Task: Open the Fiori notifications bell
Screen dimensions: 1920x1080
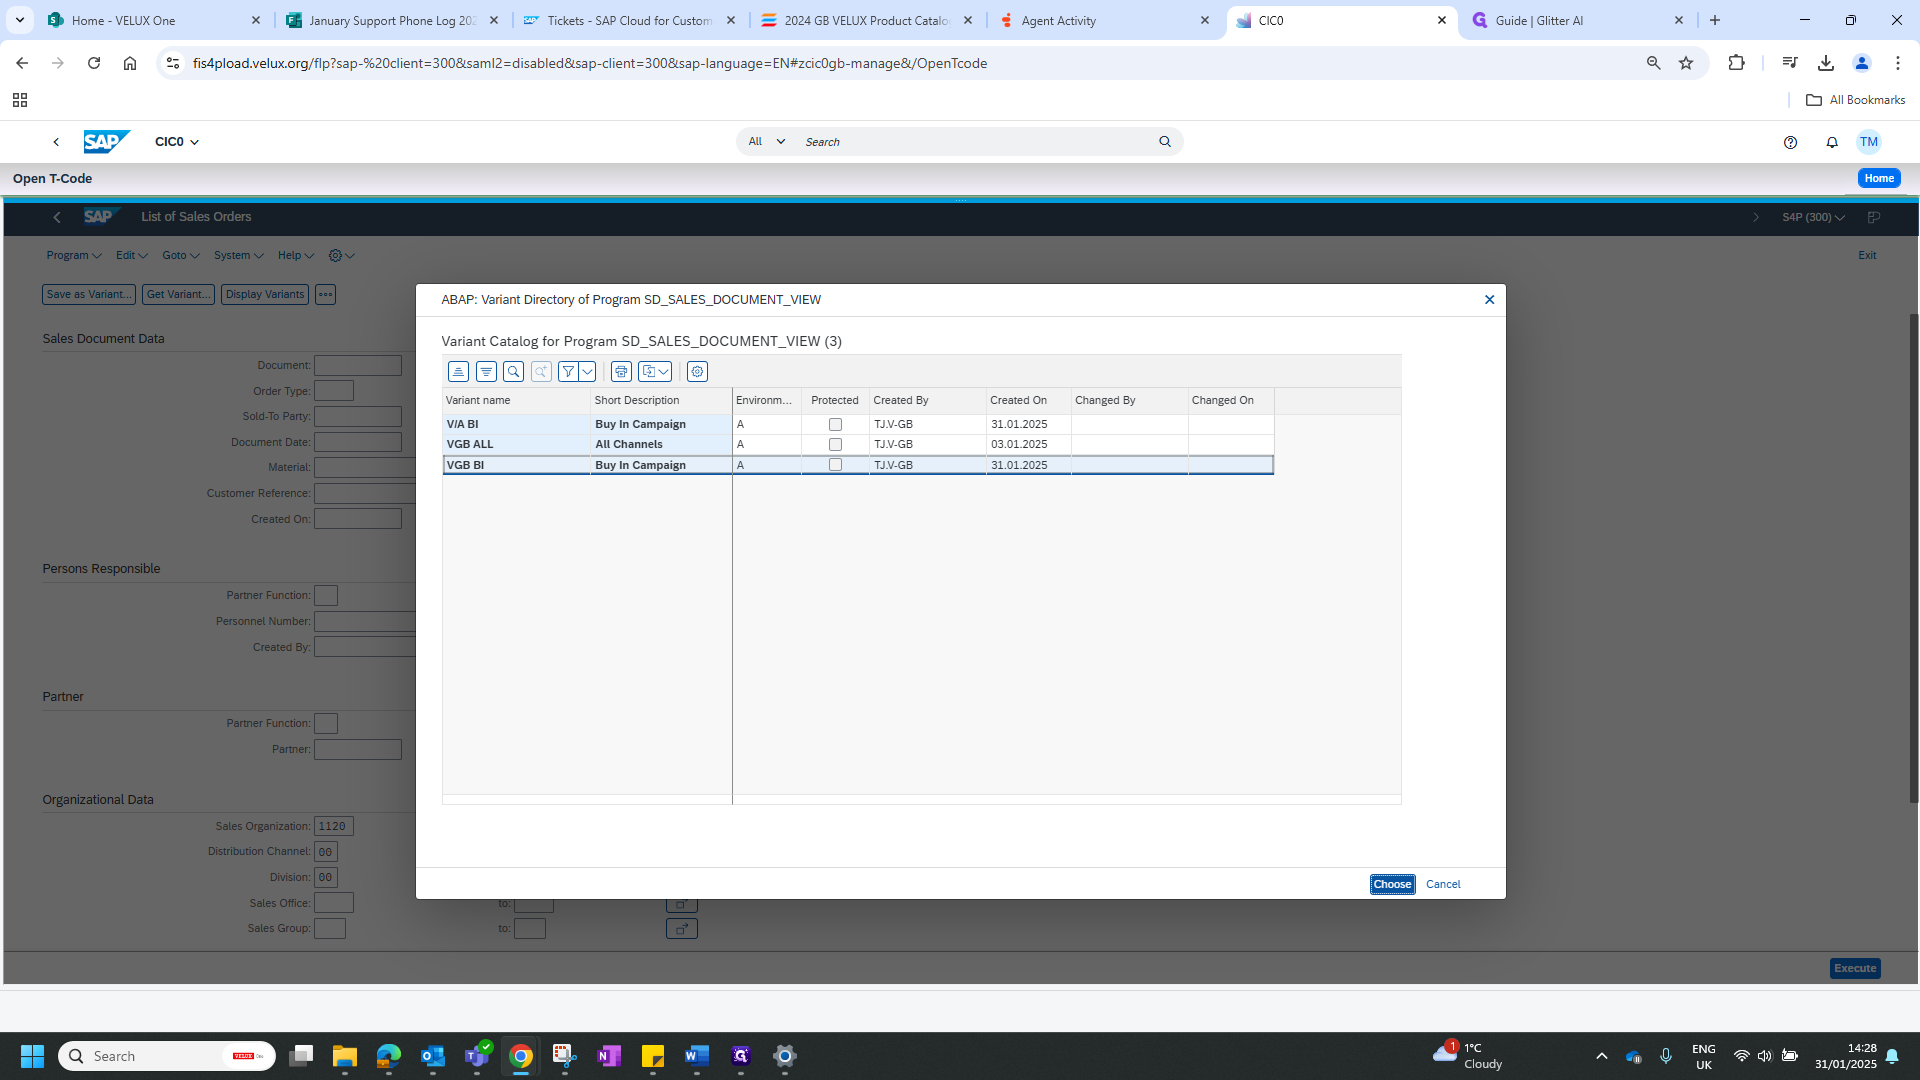Action: click(x=1832, y=142)
